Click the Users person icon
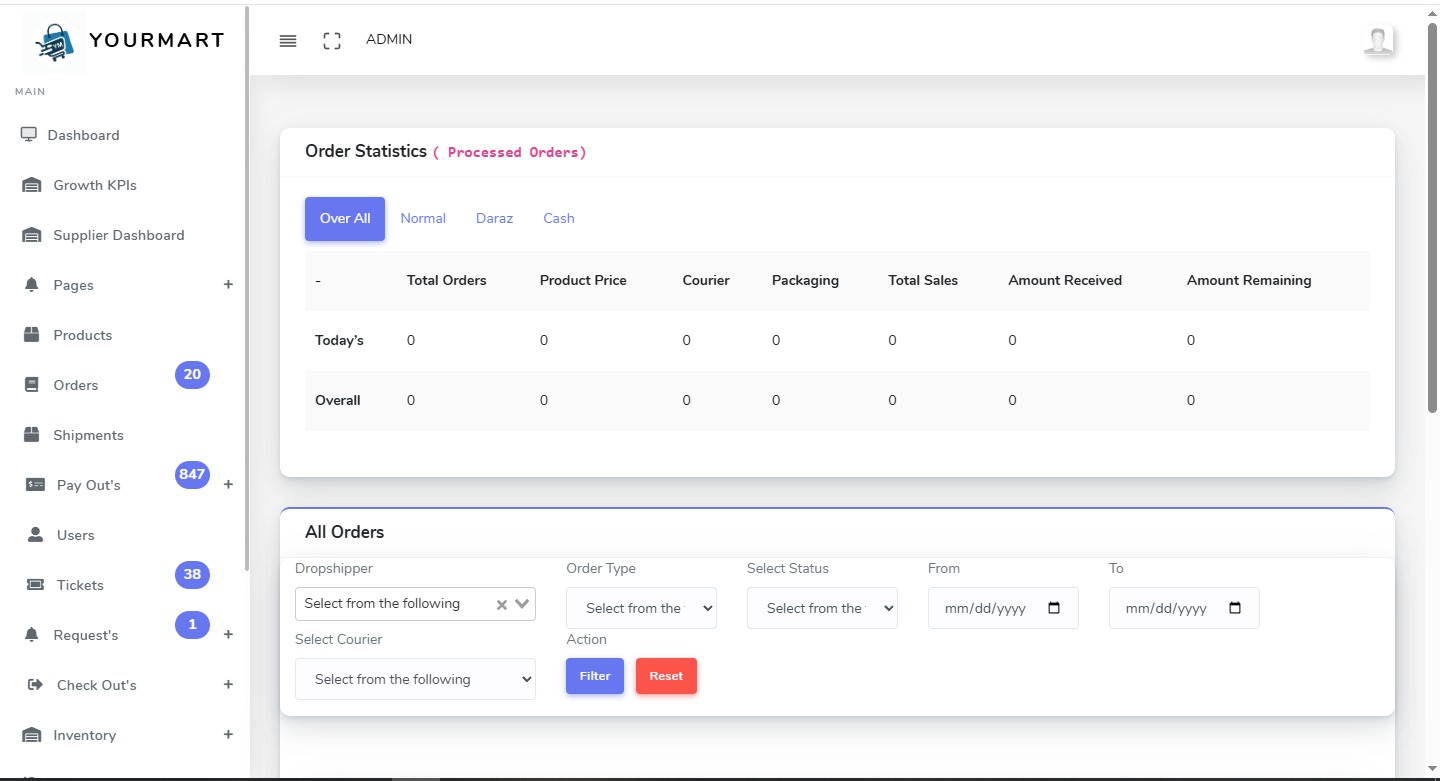The height and width of the screenshot is (781, 1440). tap(35, 535)
